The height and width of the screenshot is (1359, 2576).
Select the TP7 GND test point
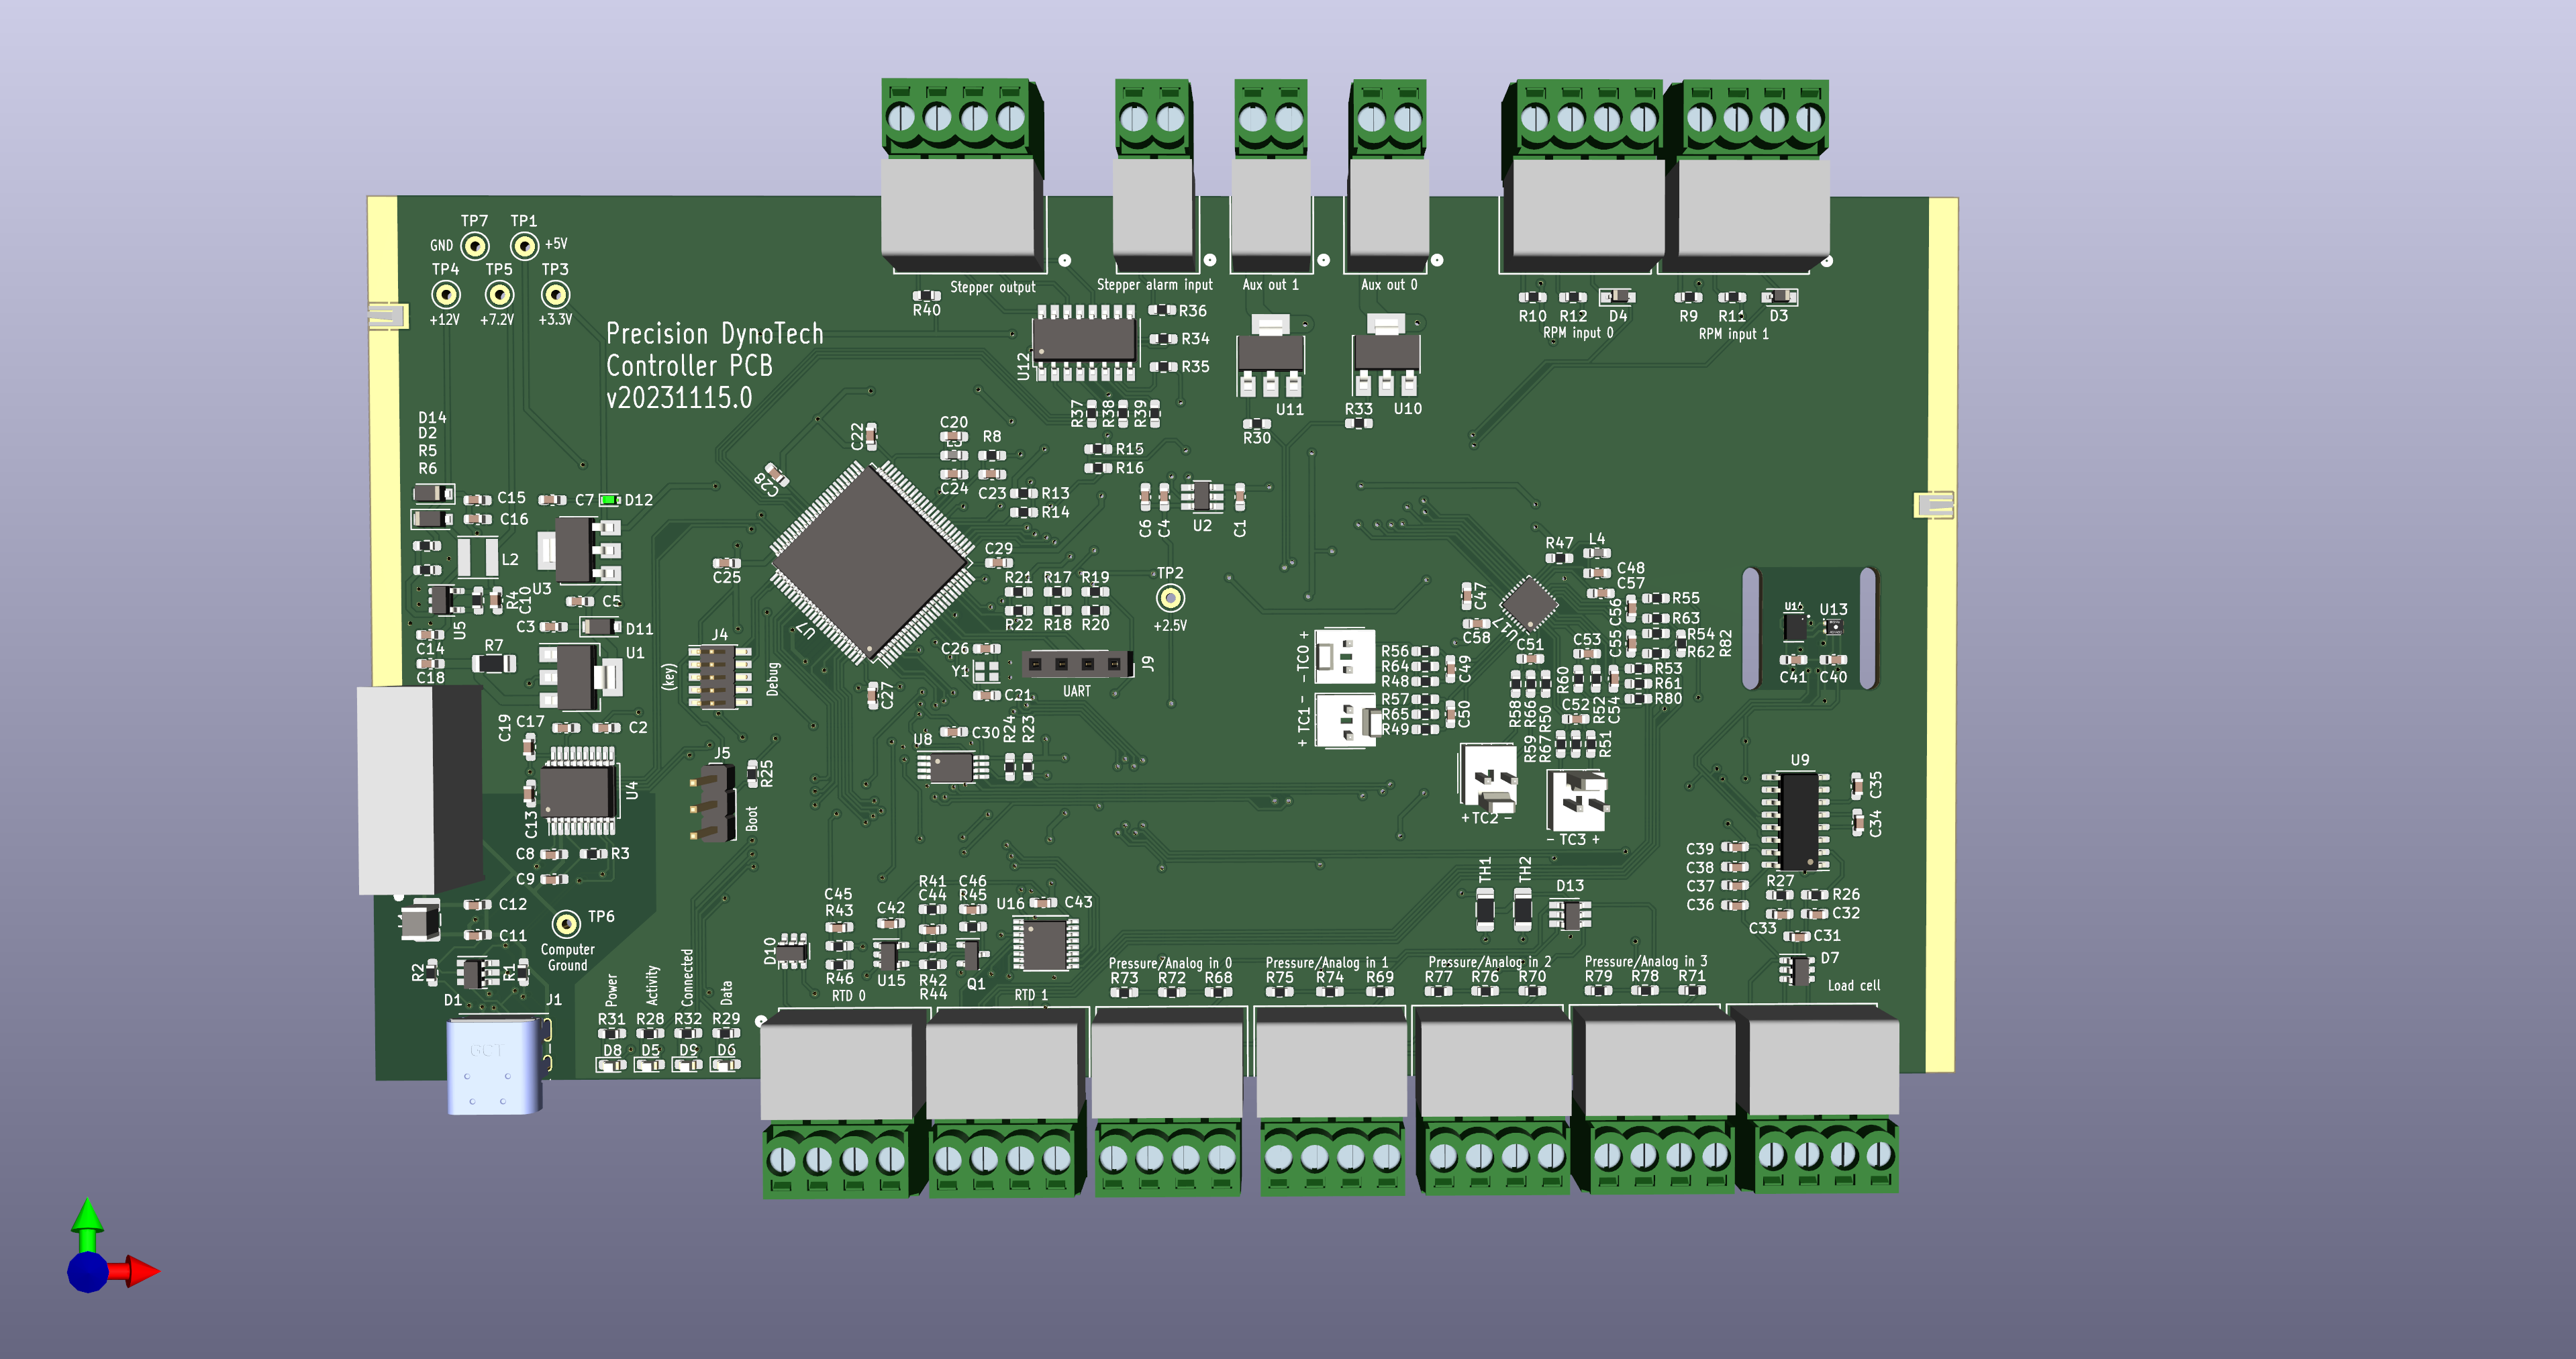pyautogui.click(x=475, y=245)
